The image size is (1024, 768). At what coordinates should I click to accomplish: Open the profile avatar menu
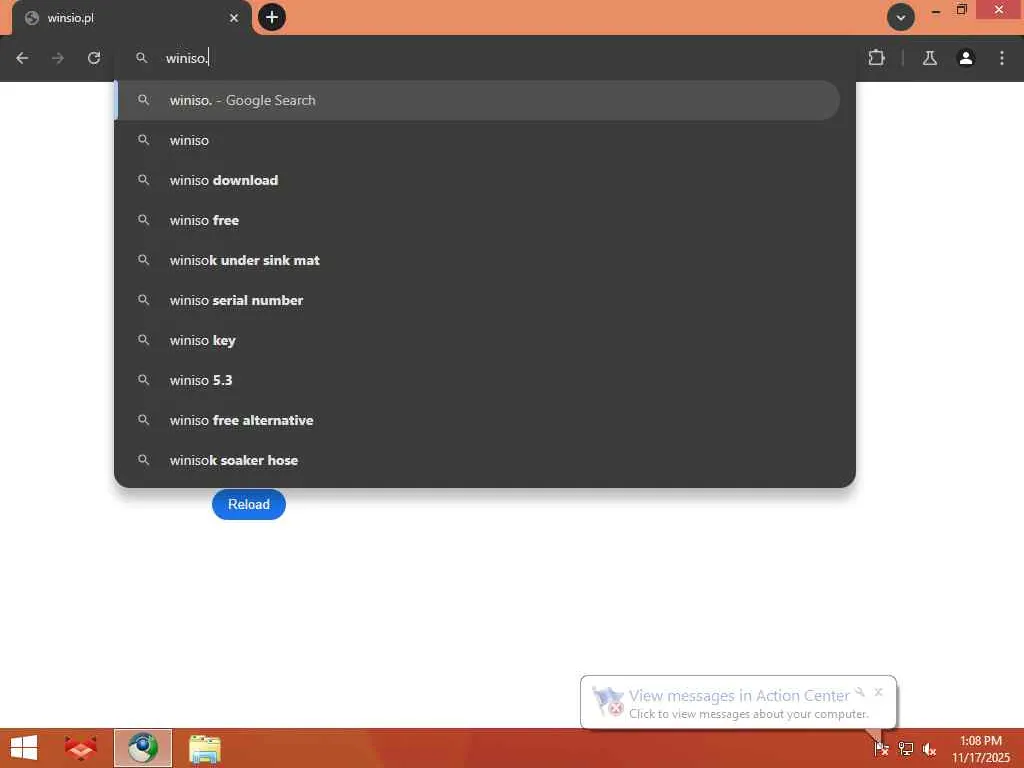coord(966,58)
